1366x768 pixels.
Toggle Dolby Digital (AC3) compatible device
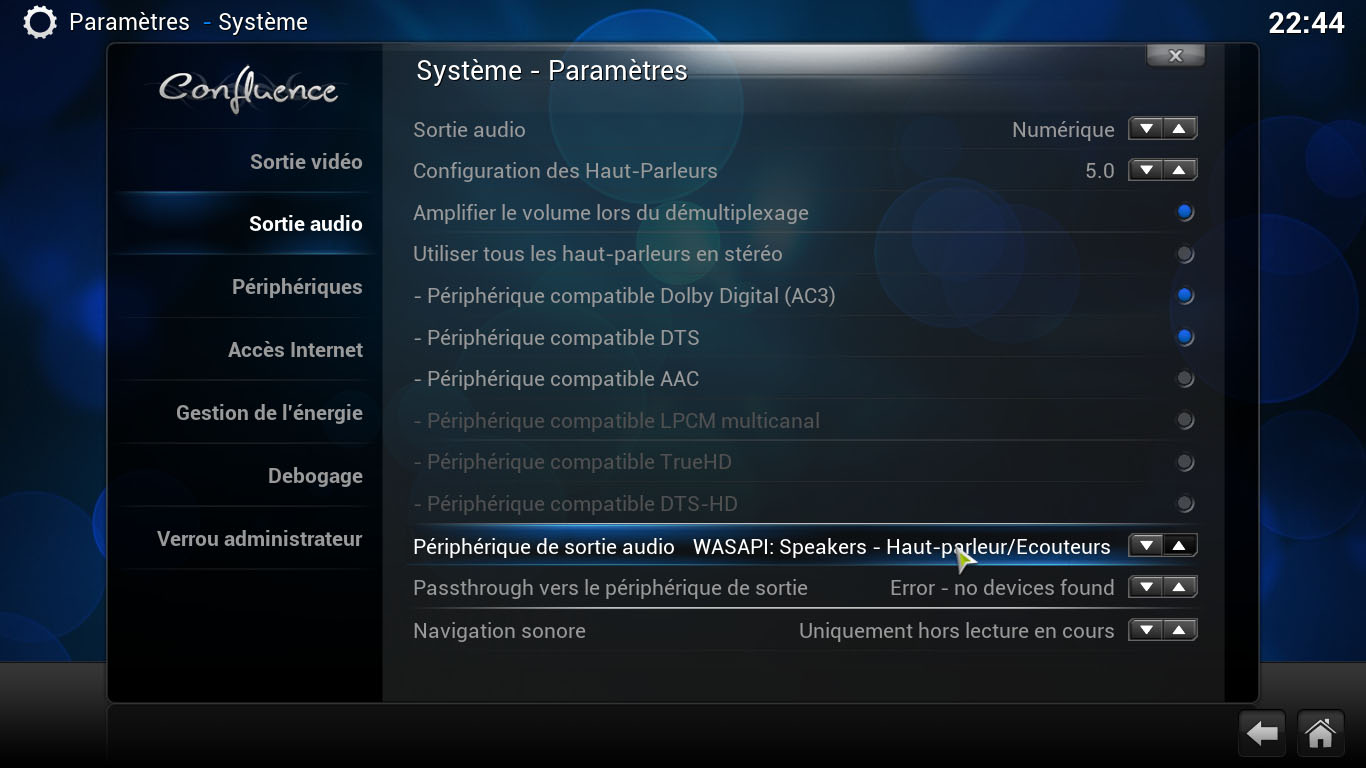click(x=1185, y=296)
